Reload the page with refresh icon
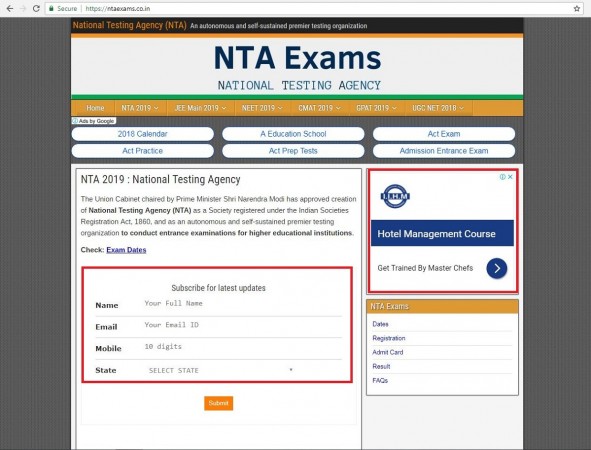The width and height of the screenshot is (591, 450). [36, 8]
